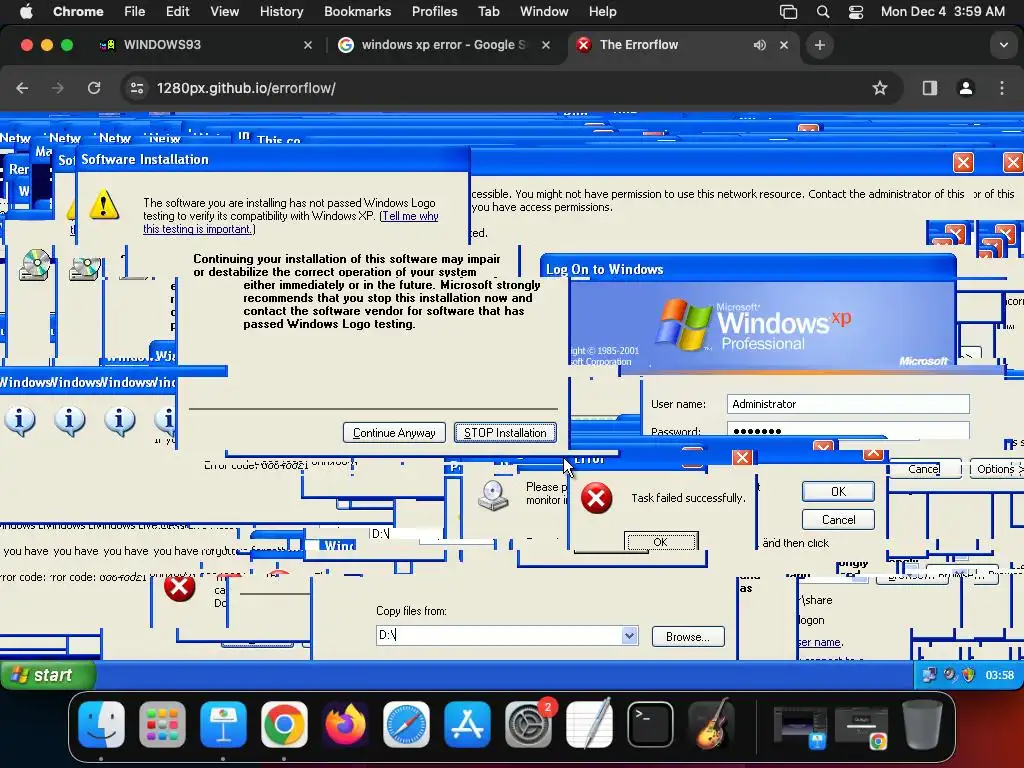The height and width of the screenshot is (768, 1024).
Task: Click the blue-outlined OK button above Cancel
Action: [x=838, y=491]
